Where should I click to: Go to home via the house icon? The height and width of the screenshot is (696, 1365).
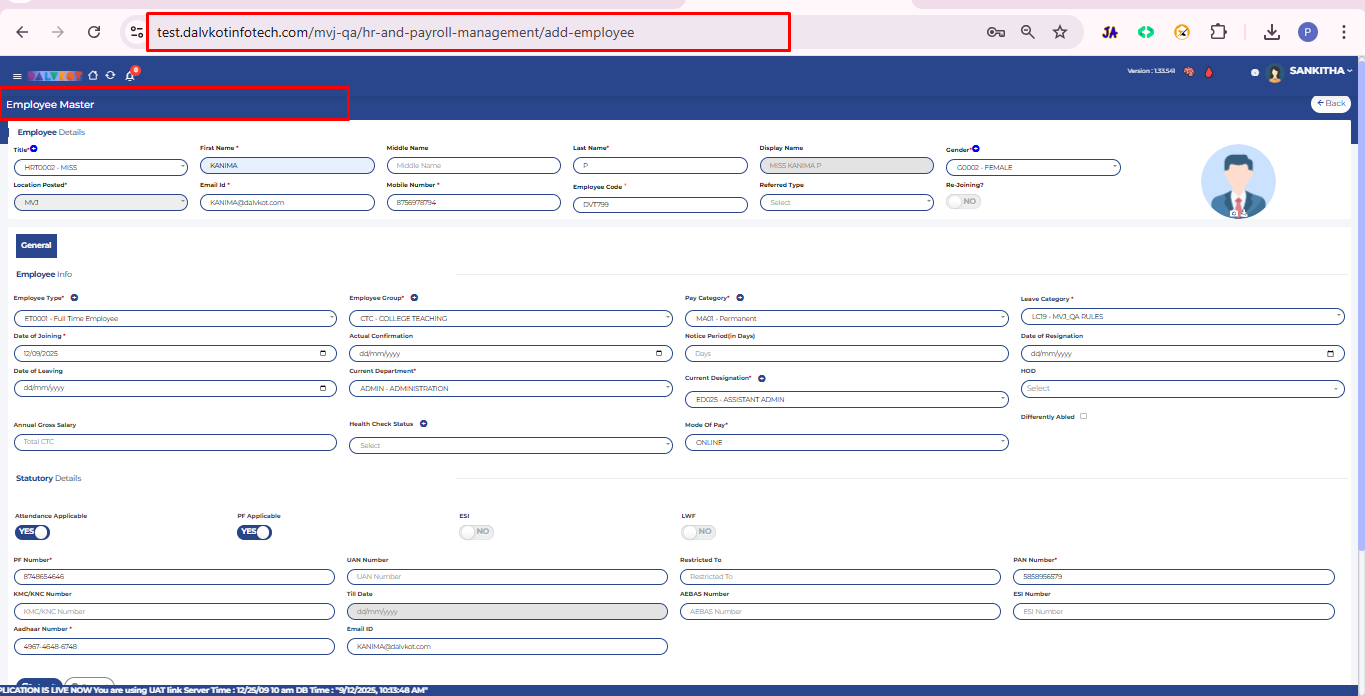pos(93,75)
